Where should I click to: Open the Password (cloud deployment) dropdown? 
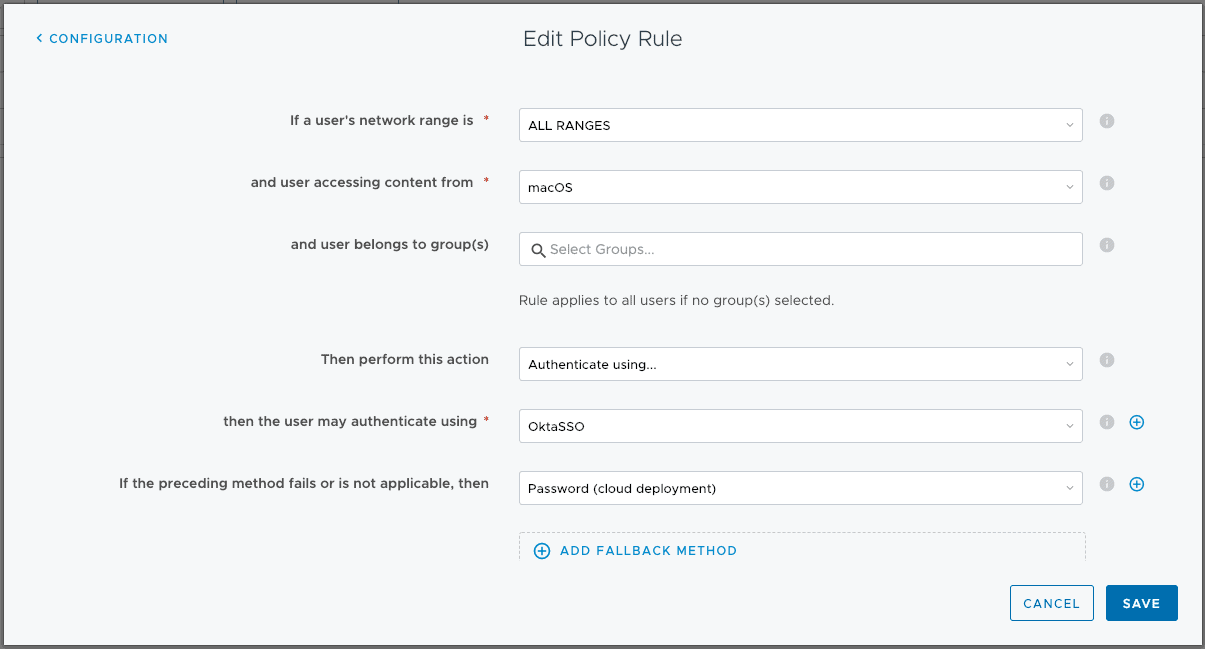click(x=801, y=488)
